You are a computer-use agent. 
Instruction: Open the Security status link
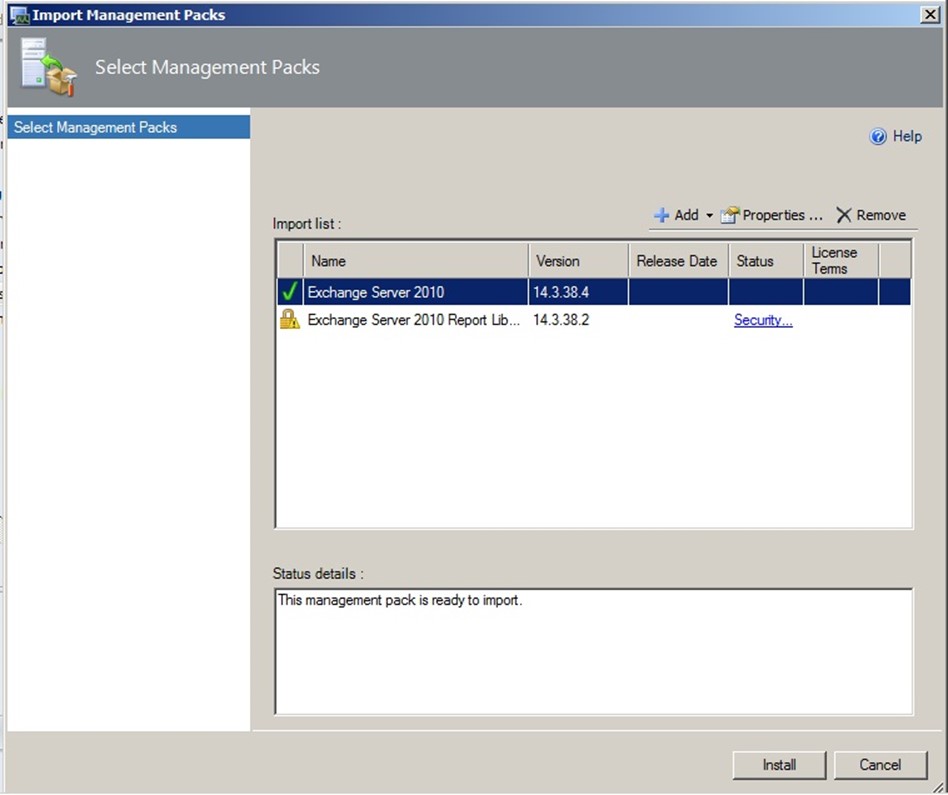[x=763, y=320]
